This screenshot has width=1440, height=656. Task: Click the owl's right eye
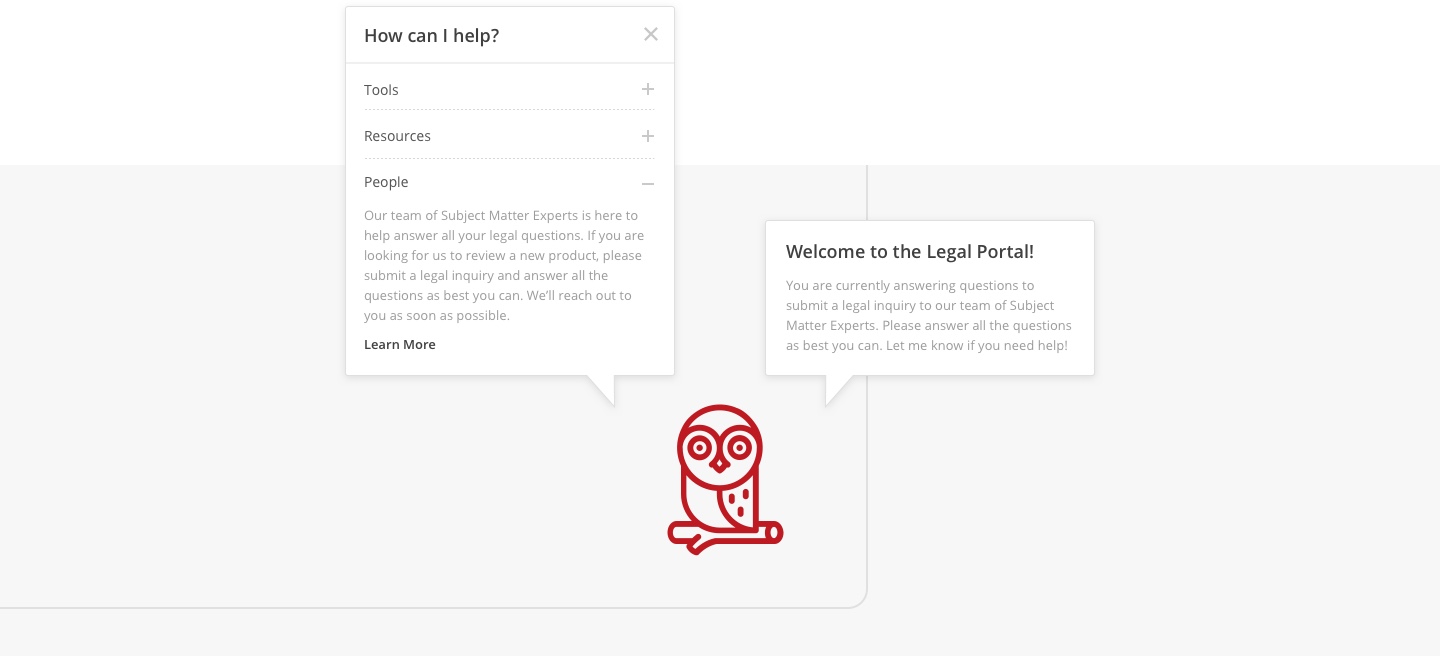[x=739, y=444]
